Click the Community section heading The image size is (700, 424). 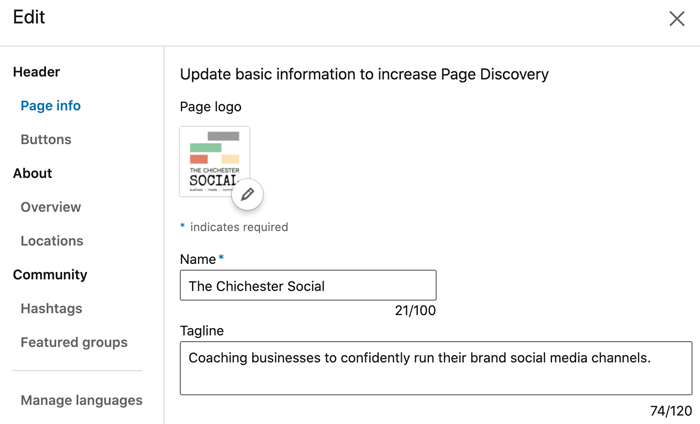pyautogui.click(x=50, y=275)
